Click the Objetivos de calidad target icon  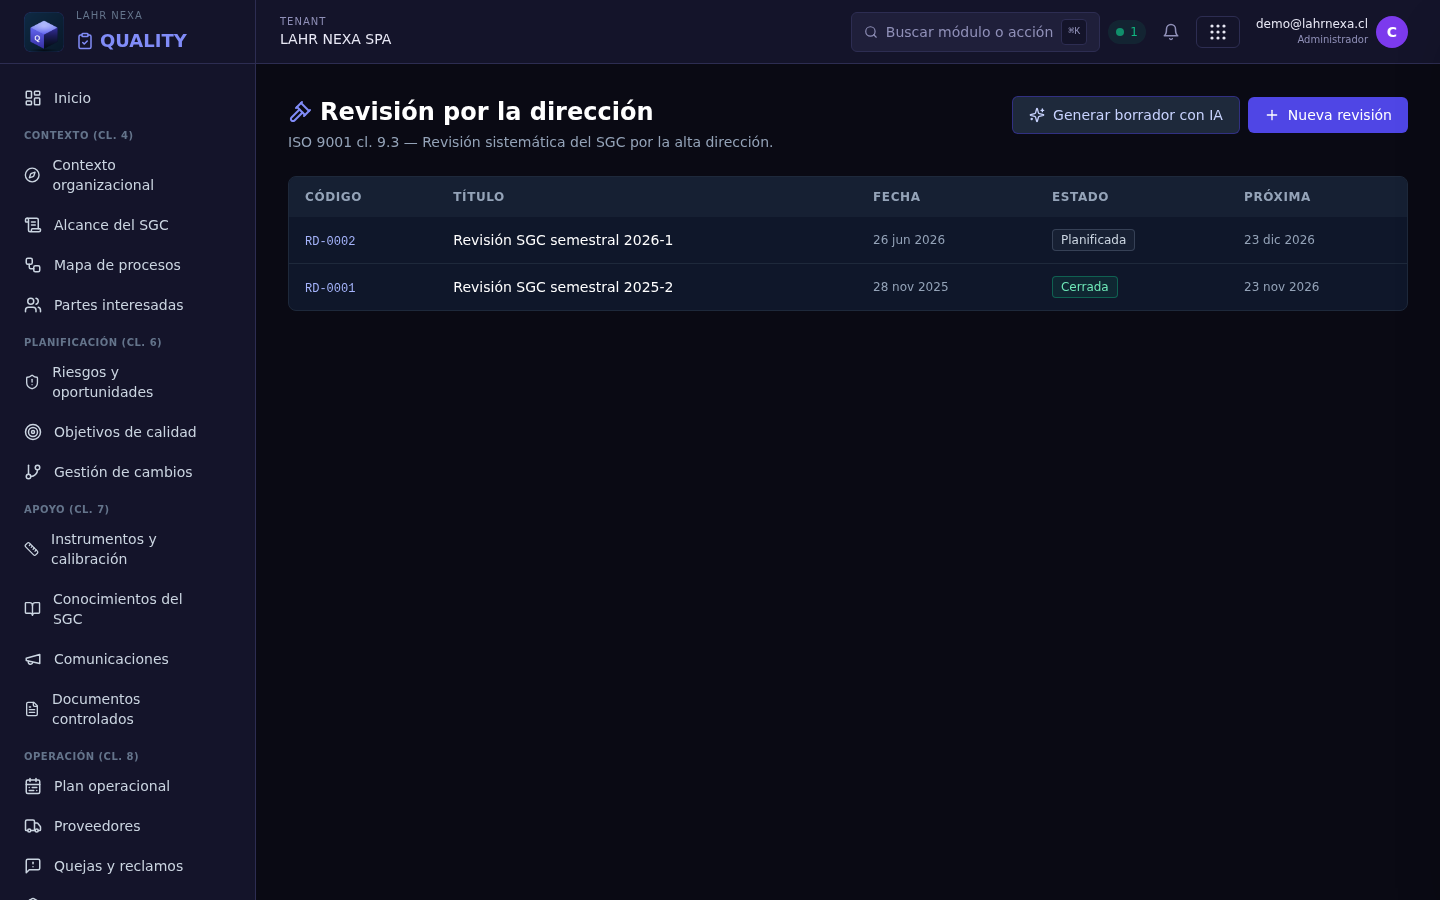[33, 432]
